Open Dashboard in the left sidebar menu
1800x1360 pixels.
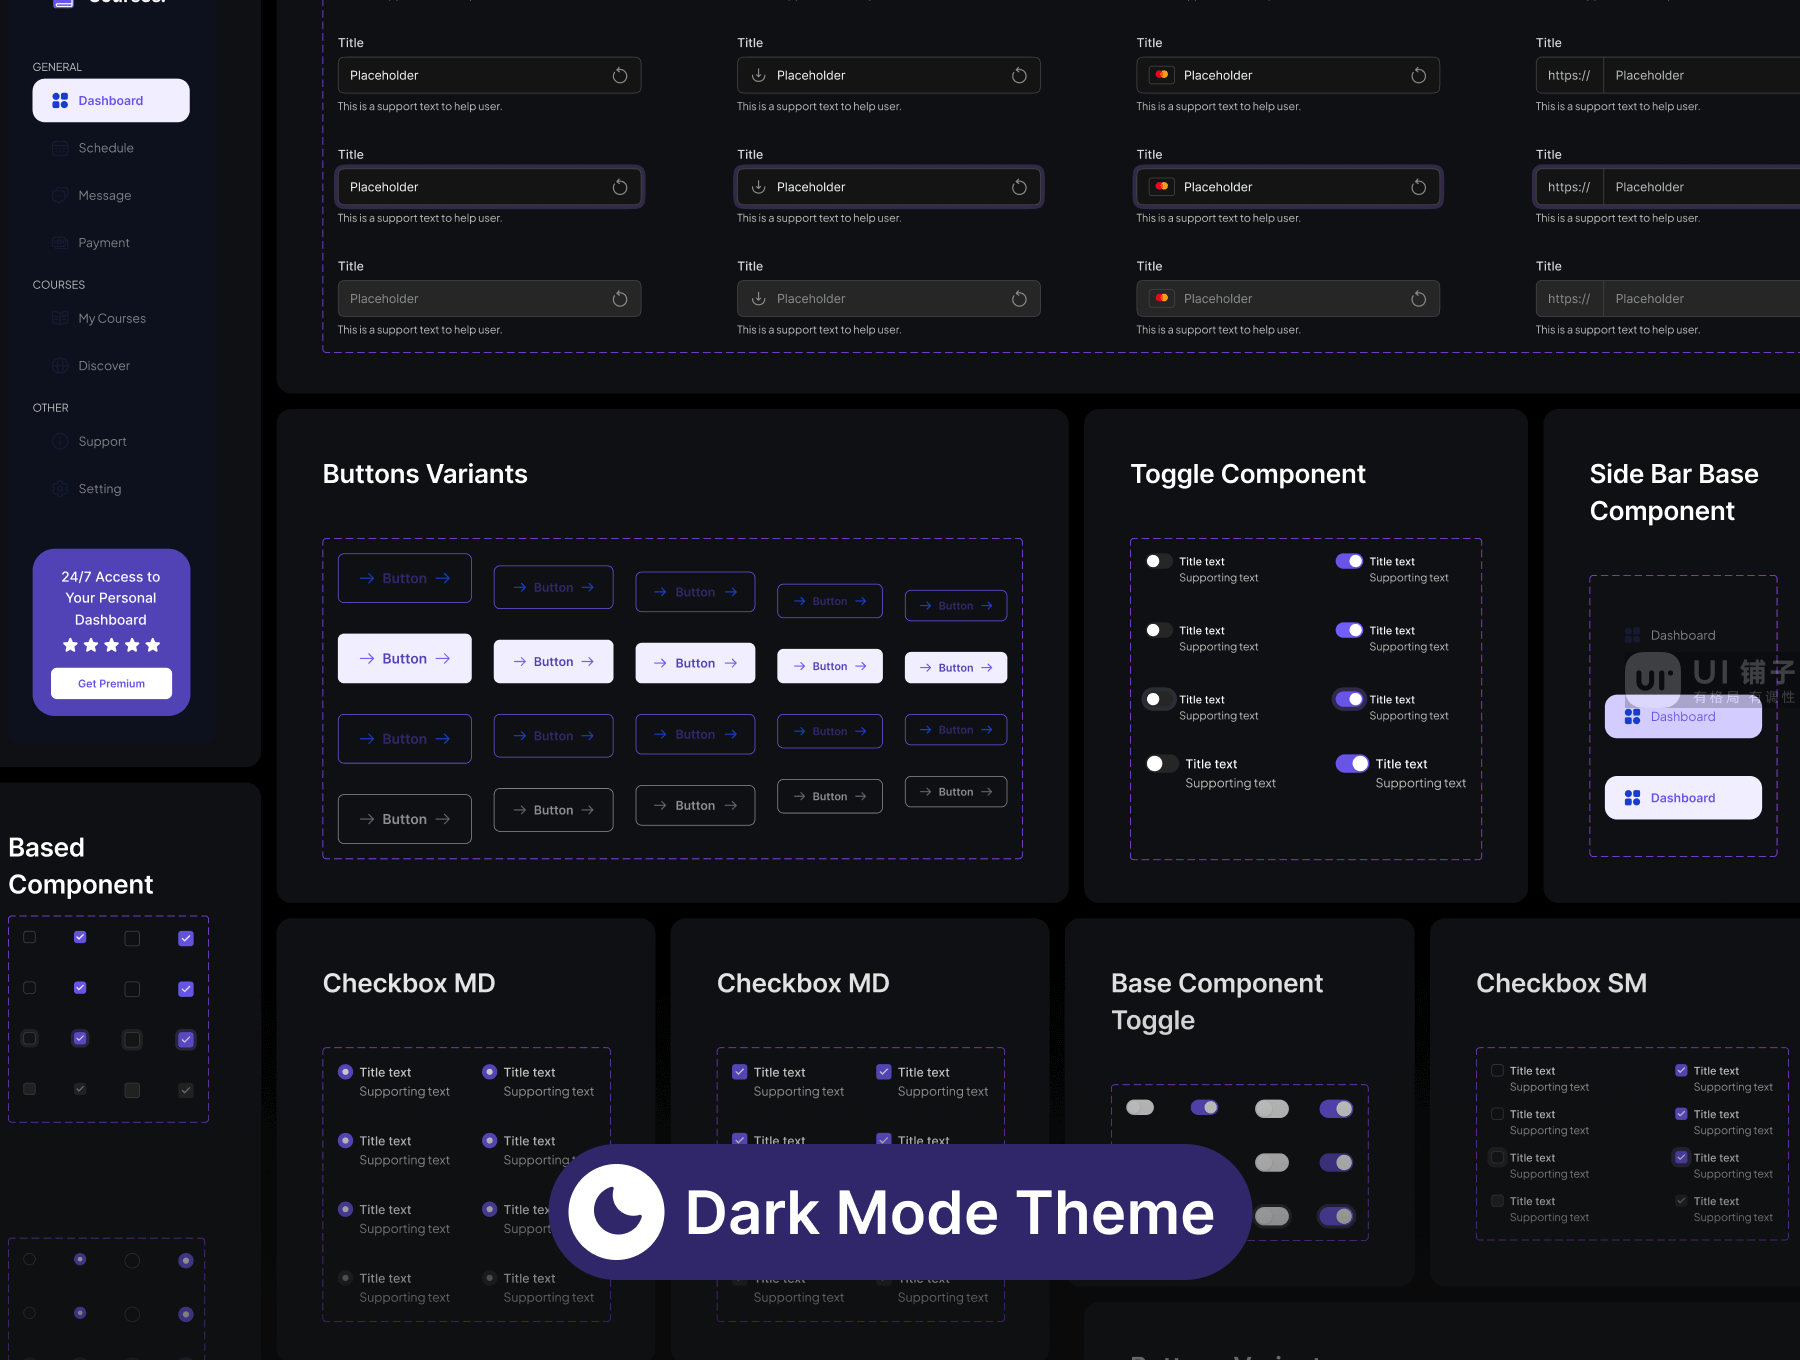[111, 101]
